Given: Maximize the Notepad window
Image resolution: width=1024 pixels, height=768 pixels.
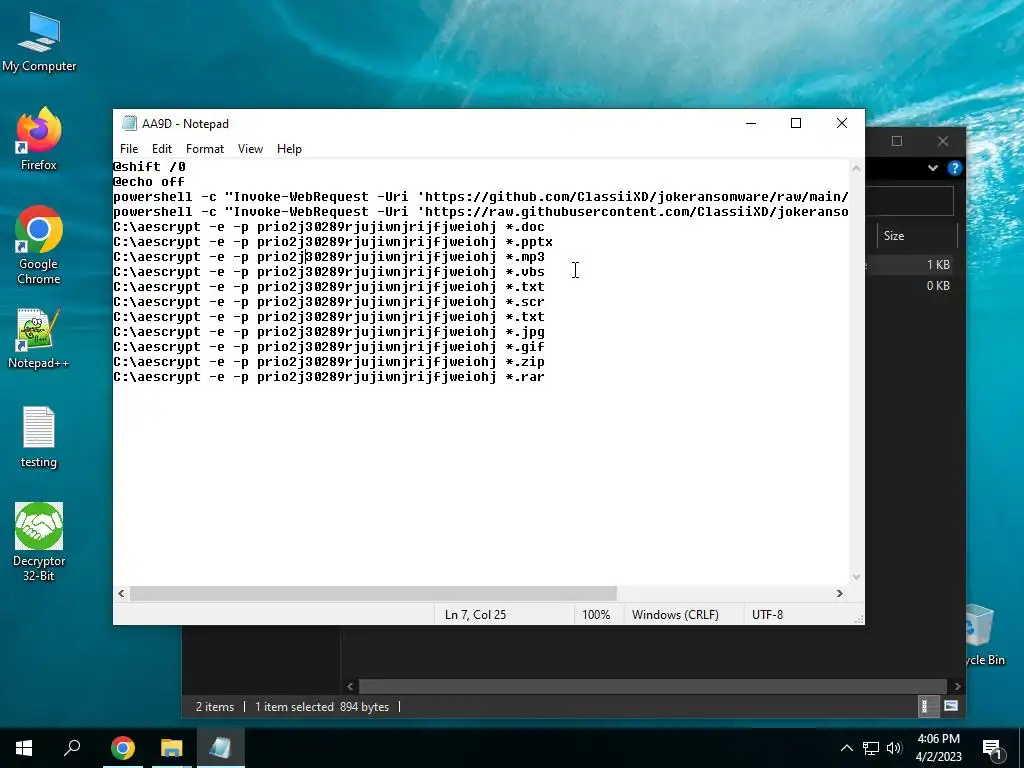Looking at the screenshot, I should pyautogui.click(x=795, y=123).
